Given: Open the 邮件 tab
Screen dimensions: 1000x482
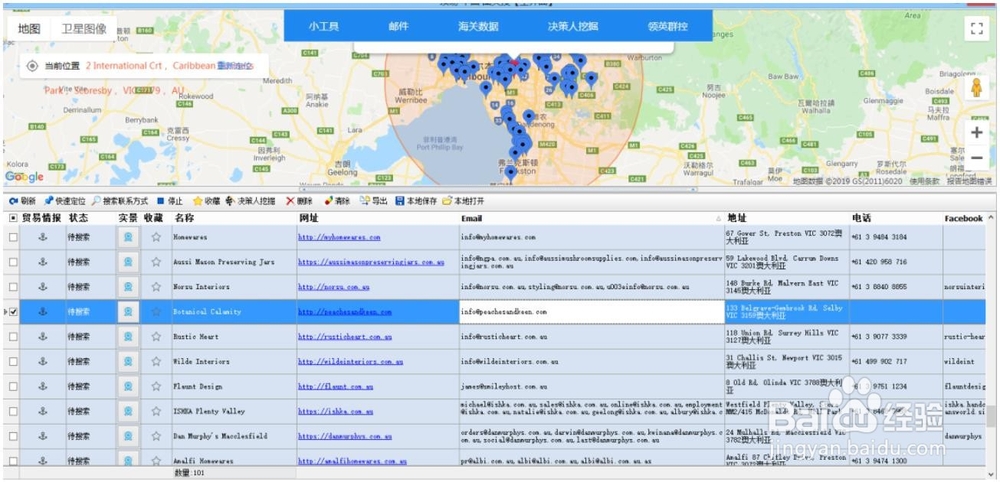Looking at the screenshot, I should click(399, 27).
